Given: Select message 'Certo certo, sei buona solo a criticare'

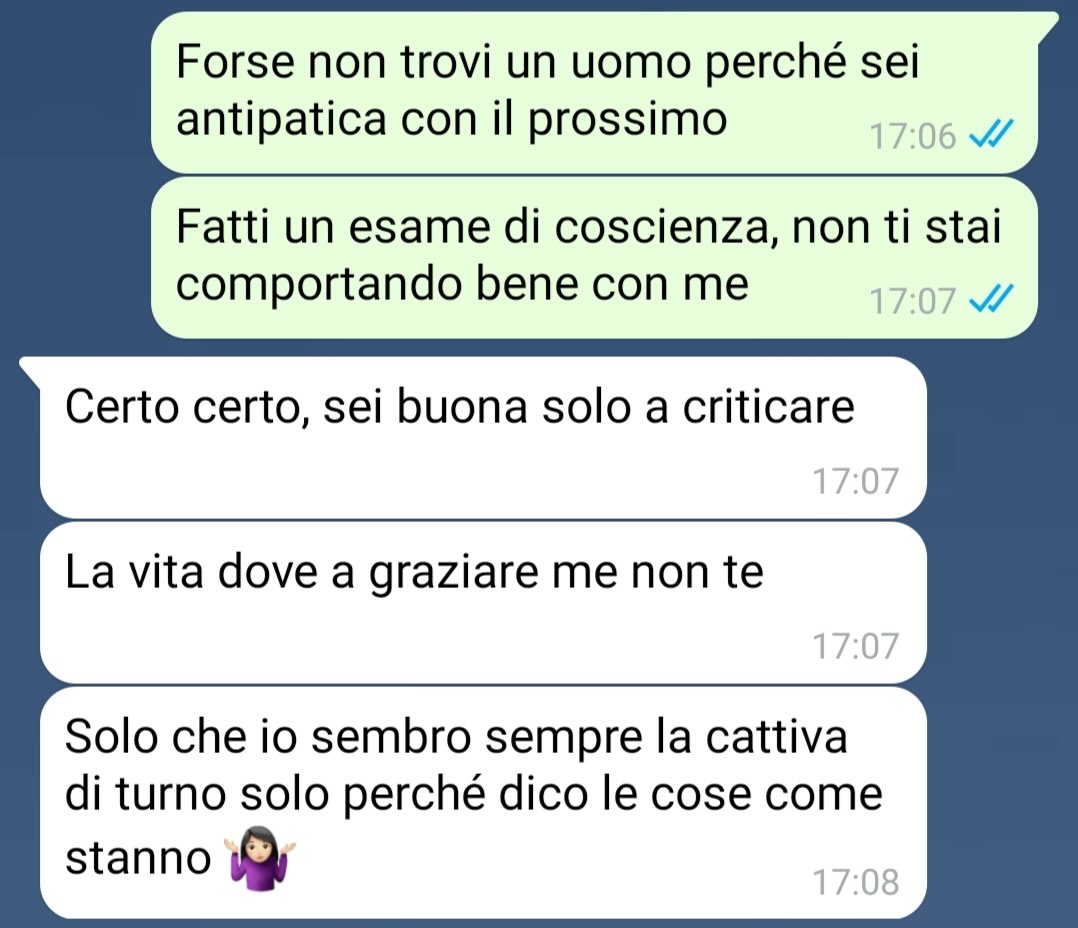Looking at the screenshot, I should click(483, 437).
